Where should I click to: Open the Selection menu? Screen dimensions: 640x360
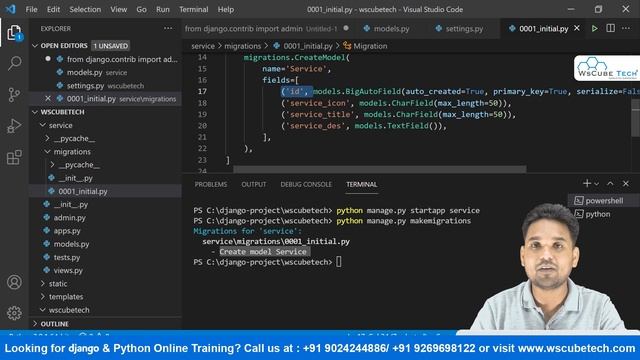(x=85, y=9)
